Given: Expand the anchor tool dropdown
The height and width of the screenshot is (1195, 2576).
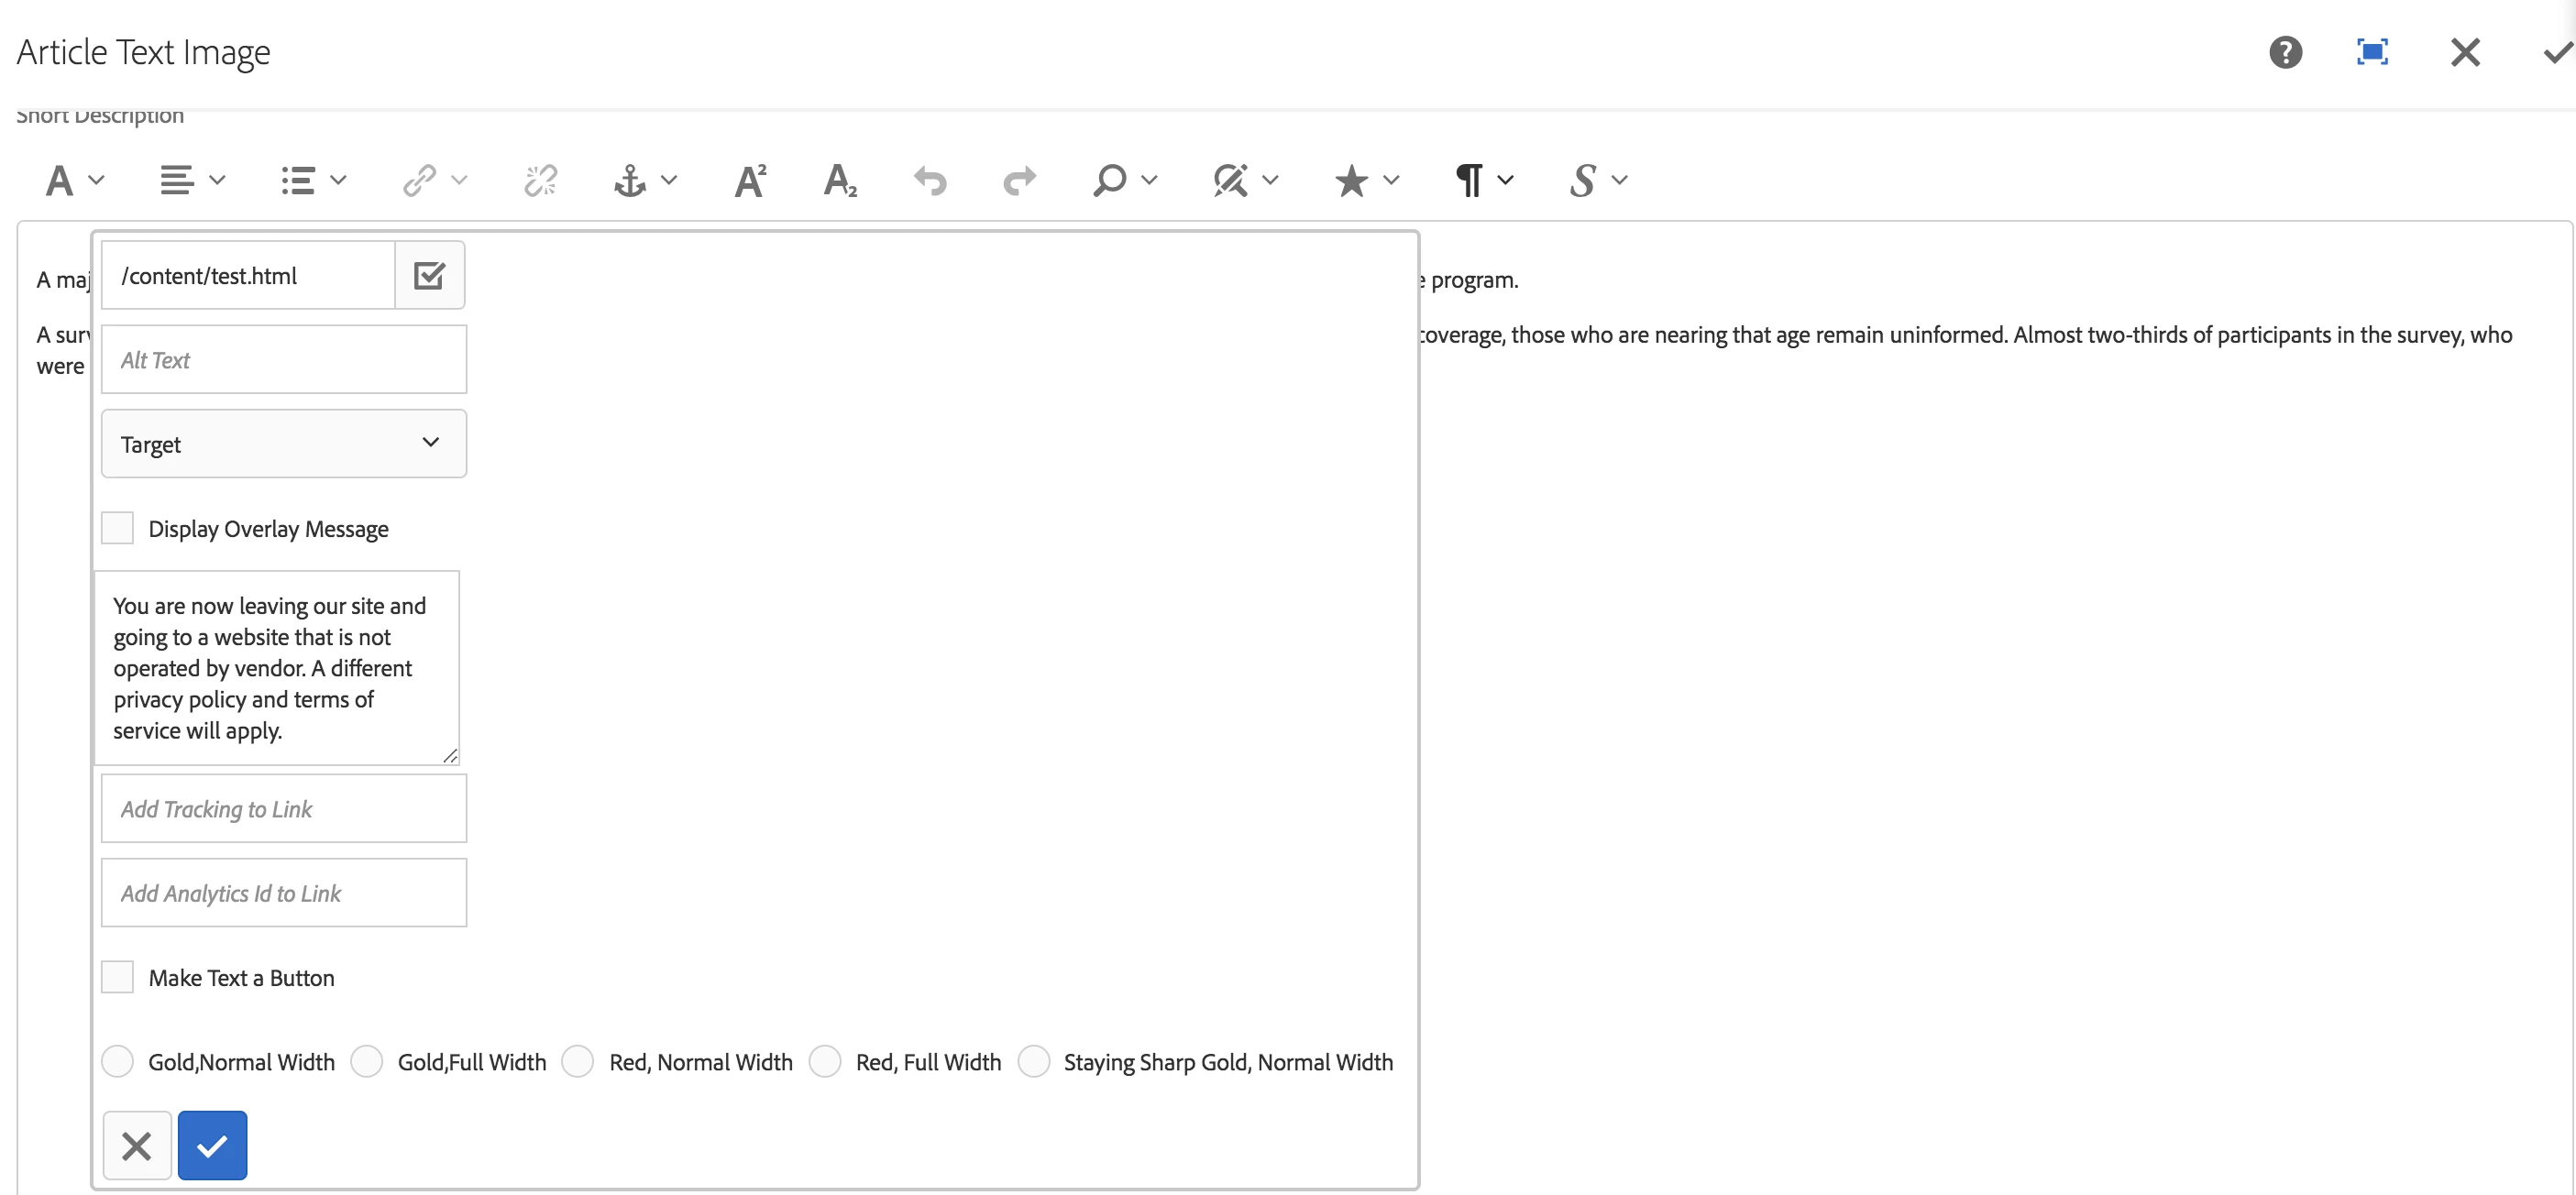Looking at the screenshot, I should pyautogui.click(x=644, y=180).
